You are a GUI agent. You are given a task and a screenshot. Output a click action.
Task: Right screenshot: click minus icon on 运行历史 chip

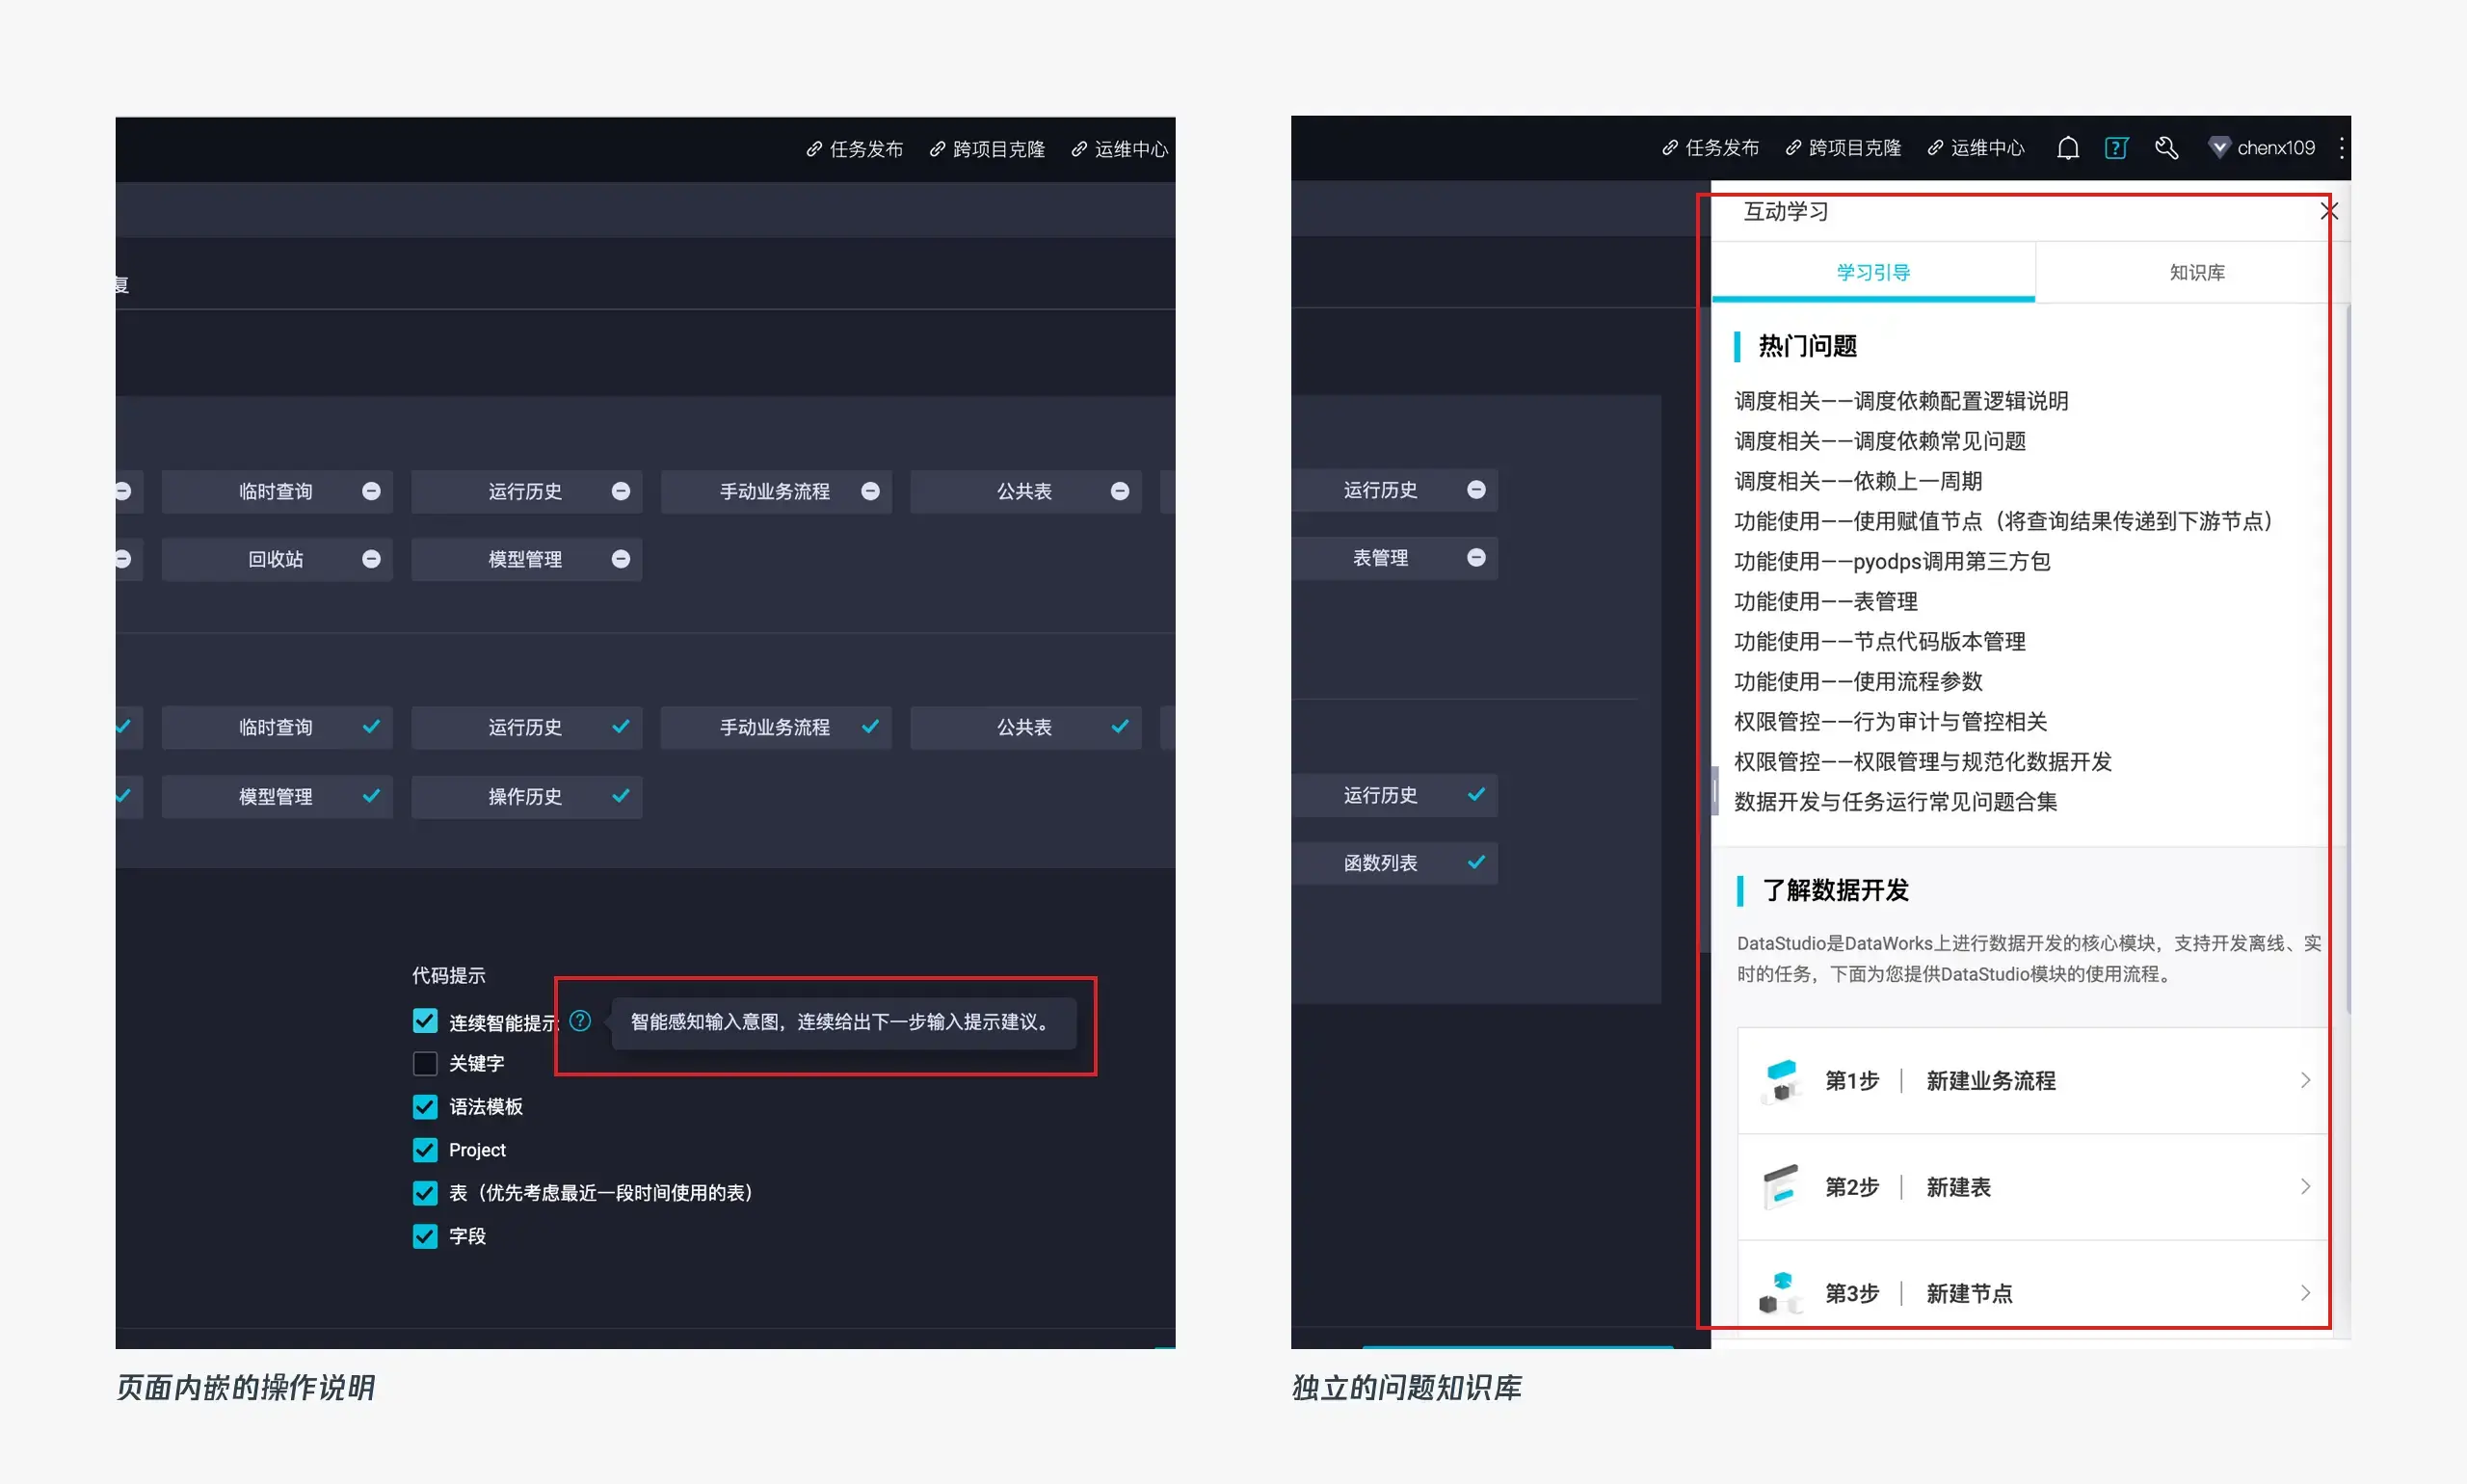pos(1476,489)
